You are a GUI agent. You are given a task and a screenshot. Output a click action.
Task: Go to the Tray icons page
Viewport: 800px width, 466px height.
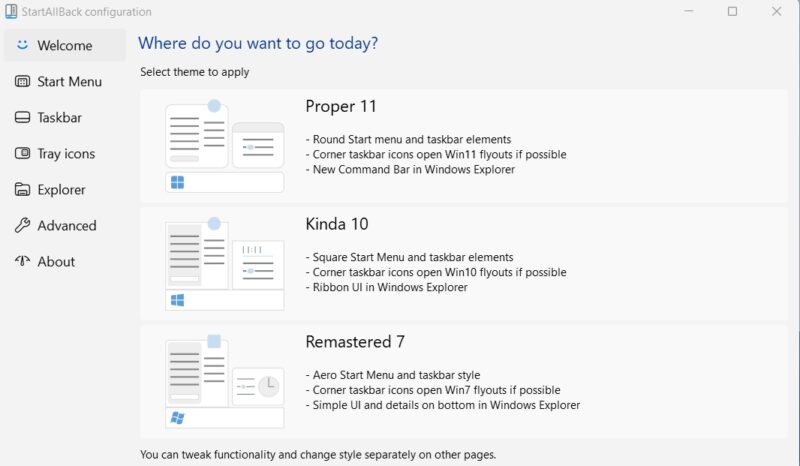pos(66,153)
